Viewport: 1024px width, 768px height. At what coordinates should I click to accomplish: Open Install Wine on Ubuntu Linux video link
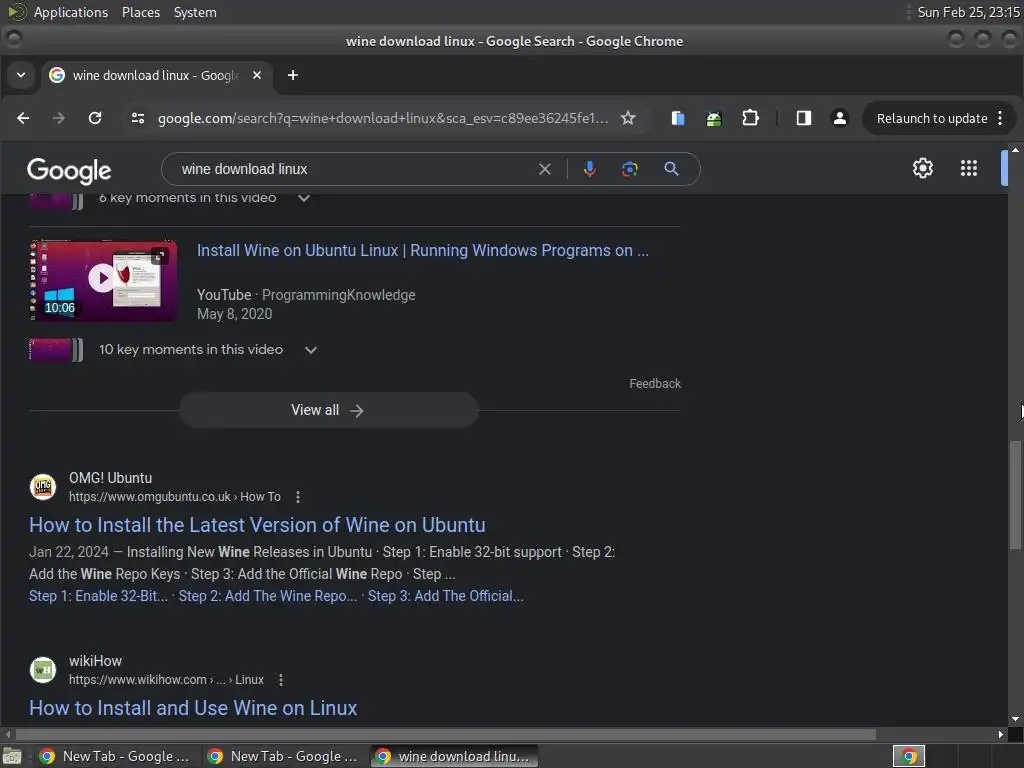coord(423,251)
